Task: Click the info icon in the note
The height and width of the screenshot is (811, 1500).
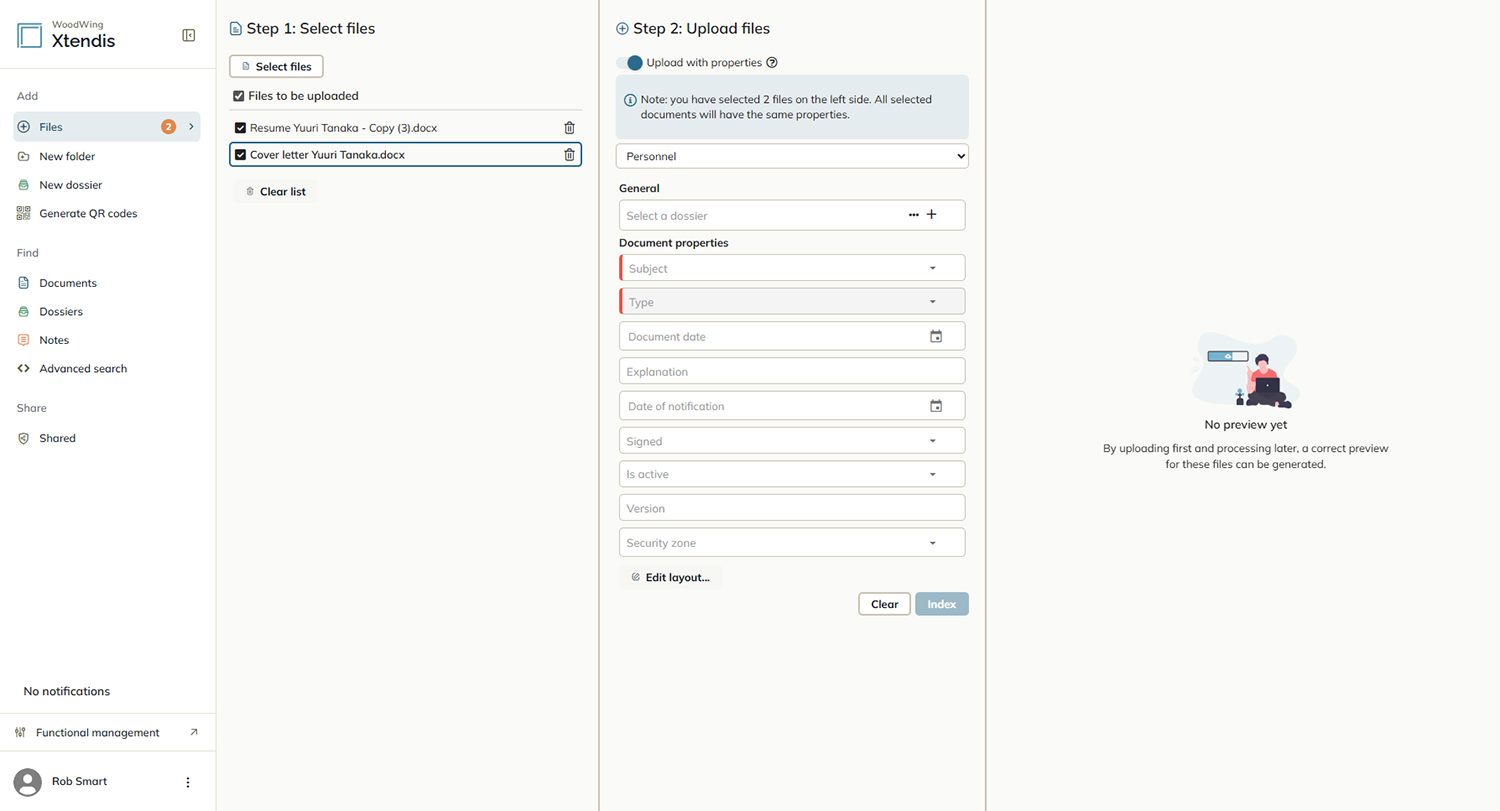Action: coord(630,100)
